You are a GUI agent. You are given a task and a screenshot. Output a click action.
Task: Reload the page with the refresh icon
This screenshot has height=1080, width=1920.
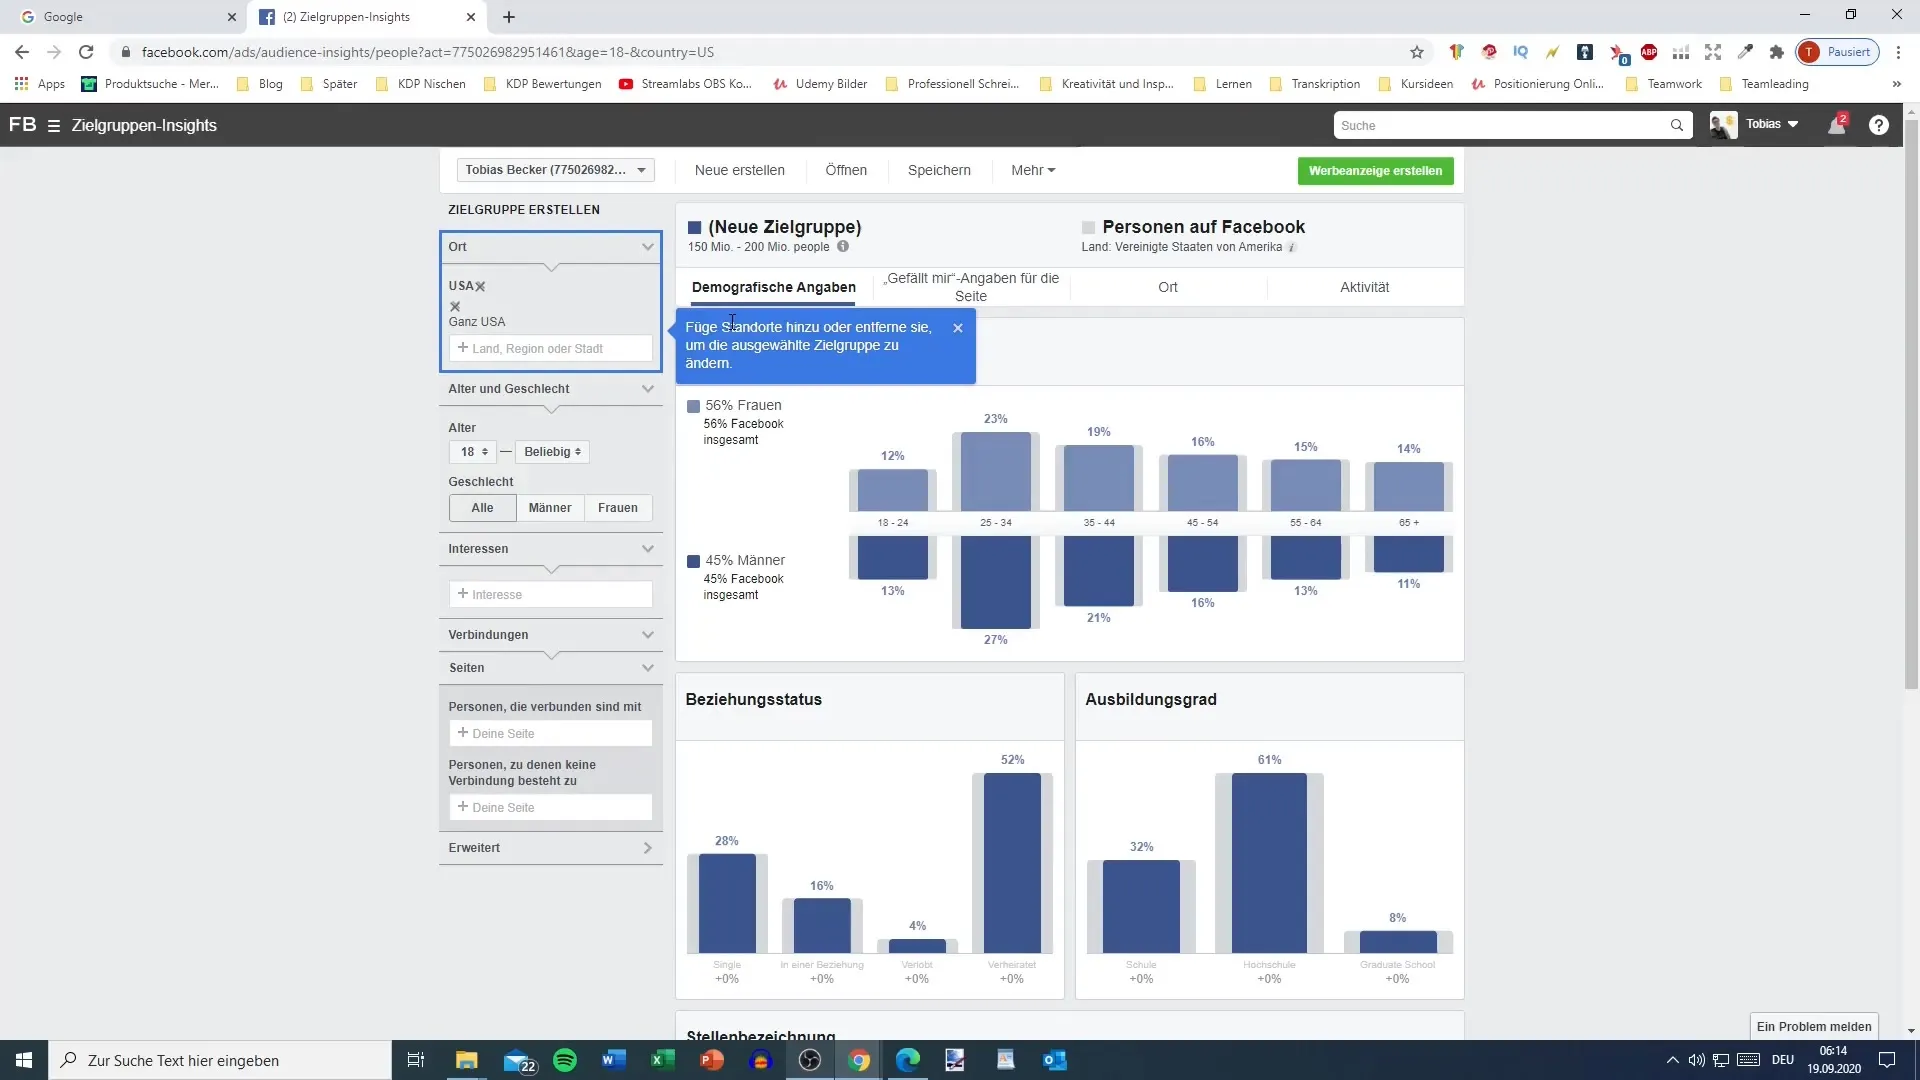(86, 52)
